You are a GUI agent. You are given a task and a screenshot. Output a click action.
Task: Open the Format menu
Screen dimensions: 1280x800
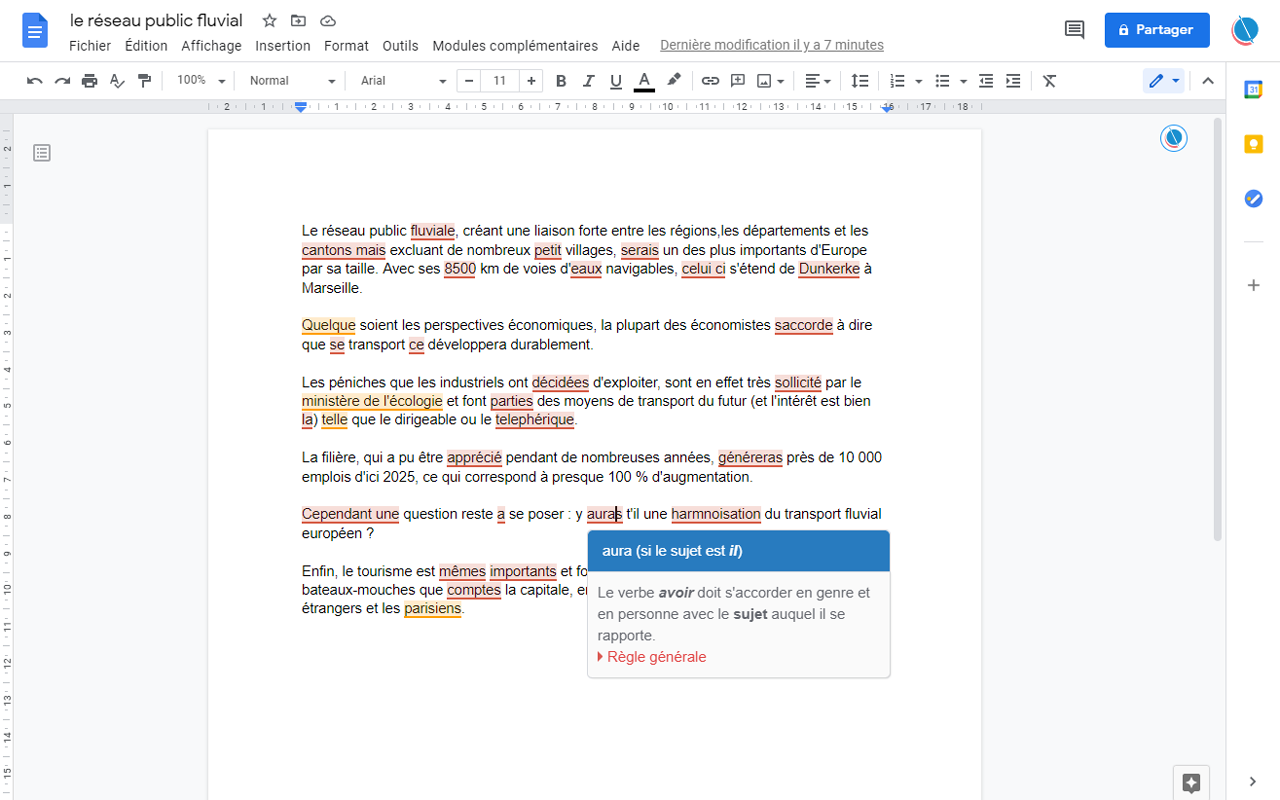(346, 45)
